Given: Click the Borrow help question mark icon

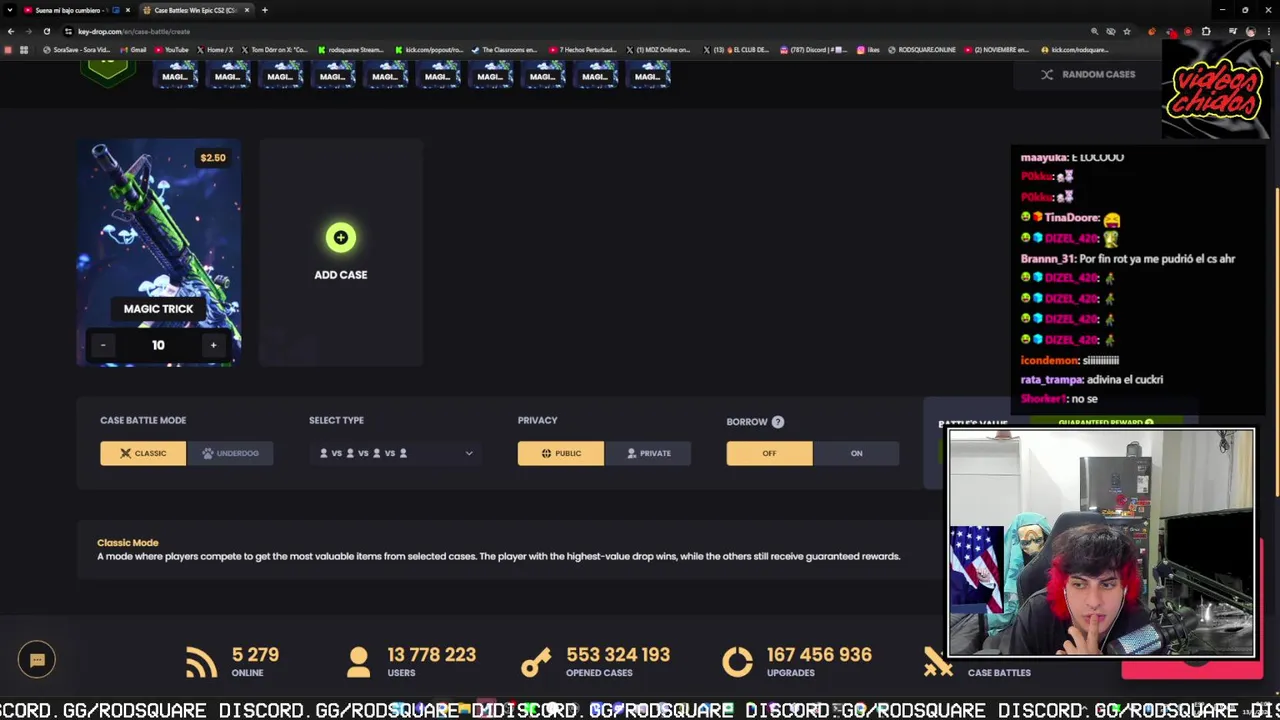Looking at the screenshot, I should 778,422.
